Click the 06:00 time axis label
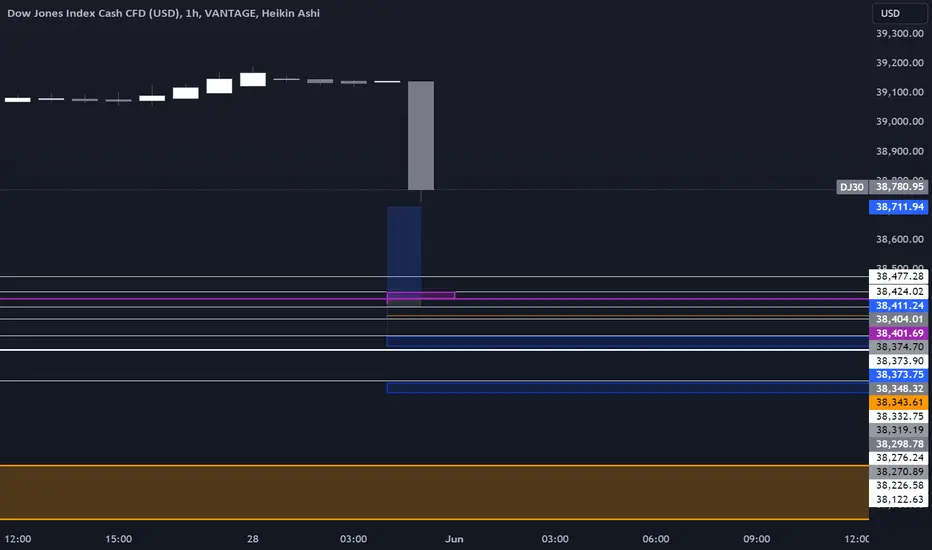932x550 pixels. click(656, 539)
